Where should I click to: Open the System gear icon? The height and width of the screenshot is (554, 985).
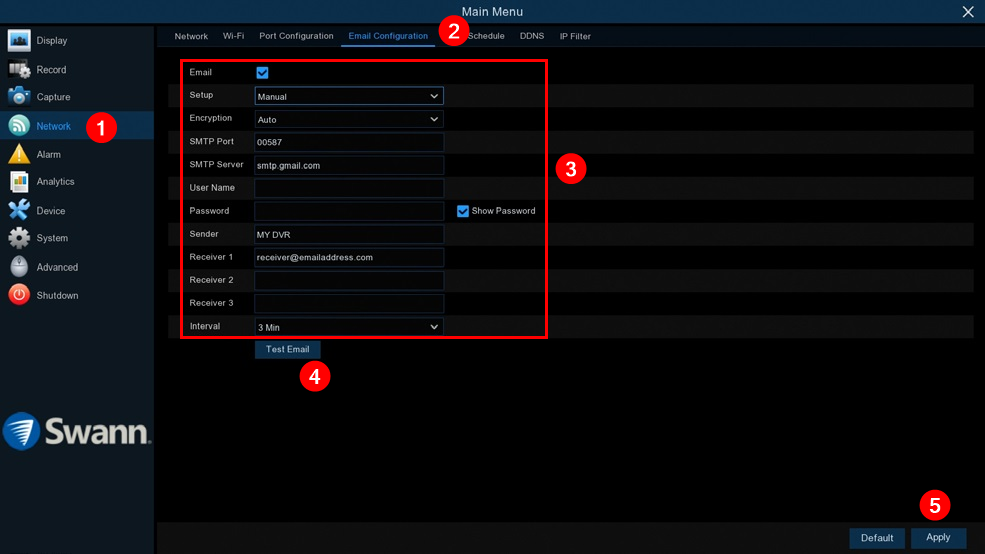pyautogui.click(x=19, y=238)
